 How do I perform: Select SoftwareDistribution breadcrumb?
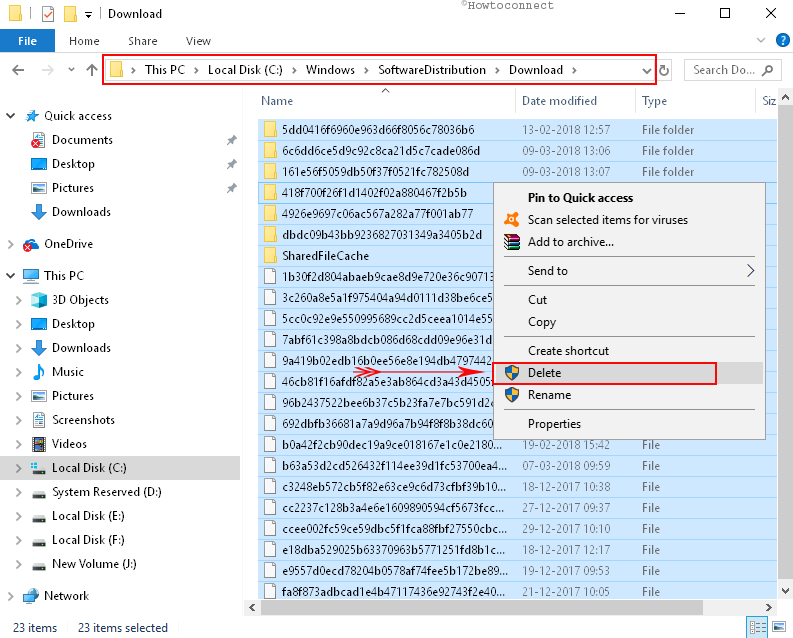click(432, 70)
